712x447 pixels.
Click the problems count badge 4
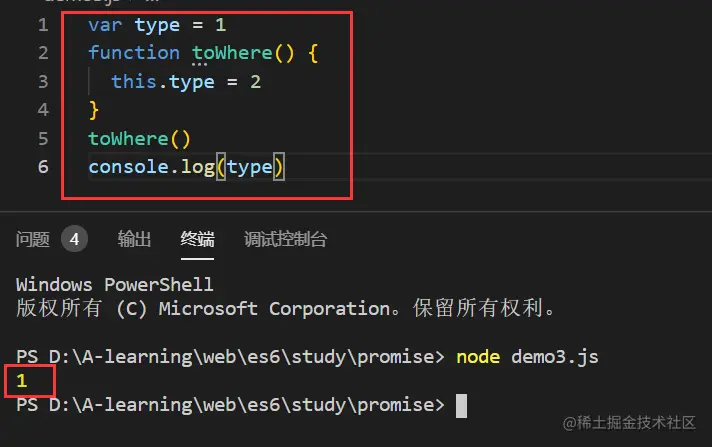point(74,239)
